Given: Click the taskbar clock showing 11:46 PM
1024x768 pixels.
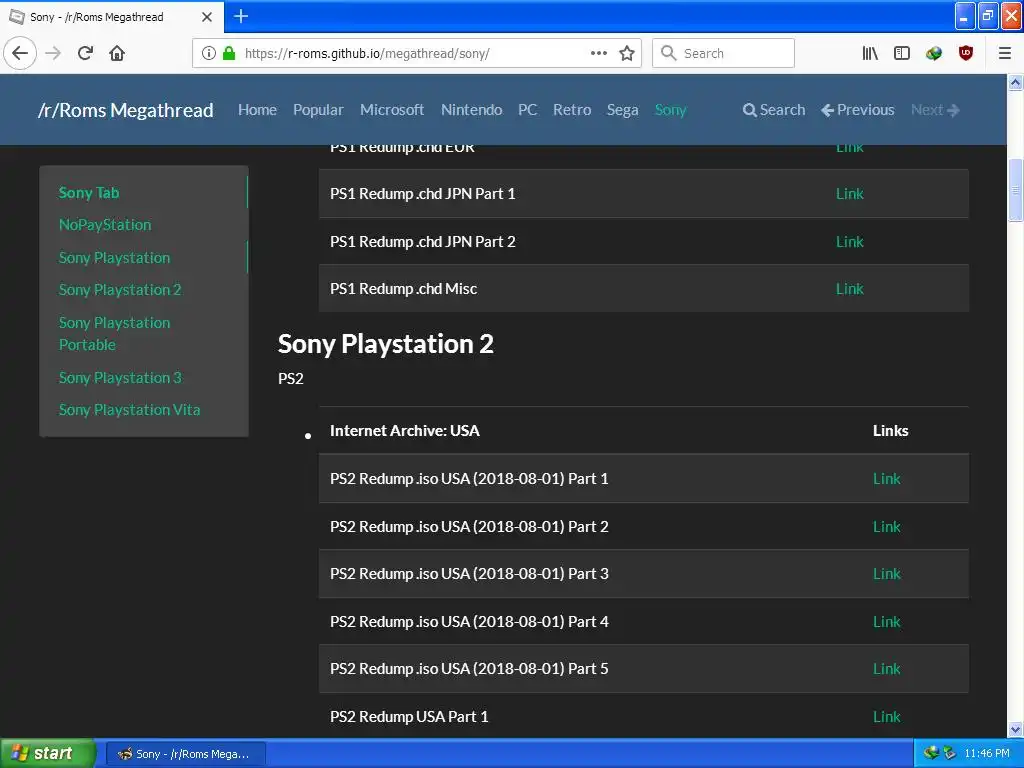Looking at the screenshot, I should pos(987,753).
